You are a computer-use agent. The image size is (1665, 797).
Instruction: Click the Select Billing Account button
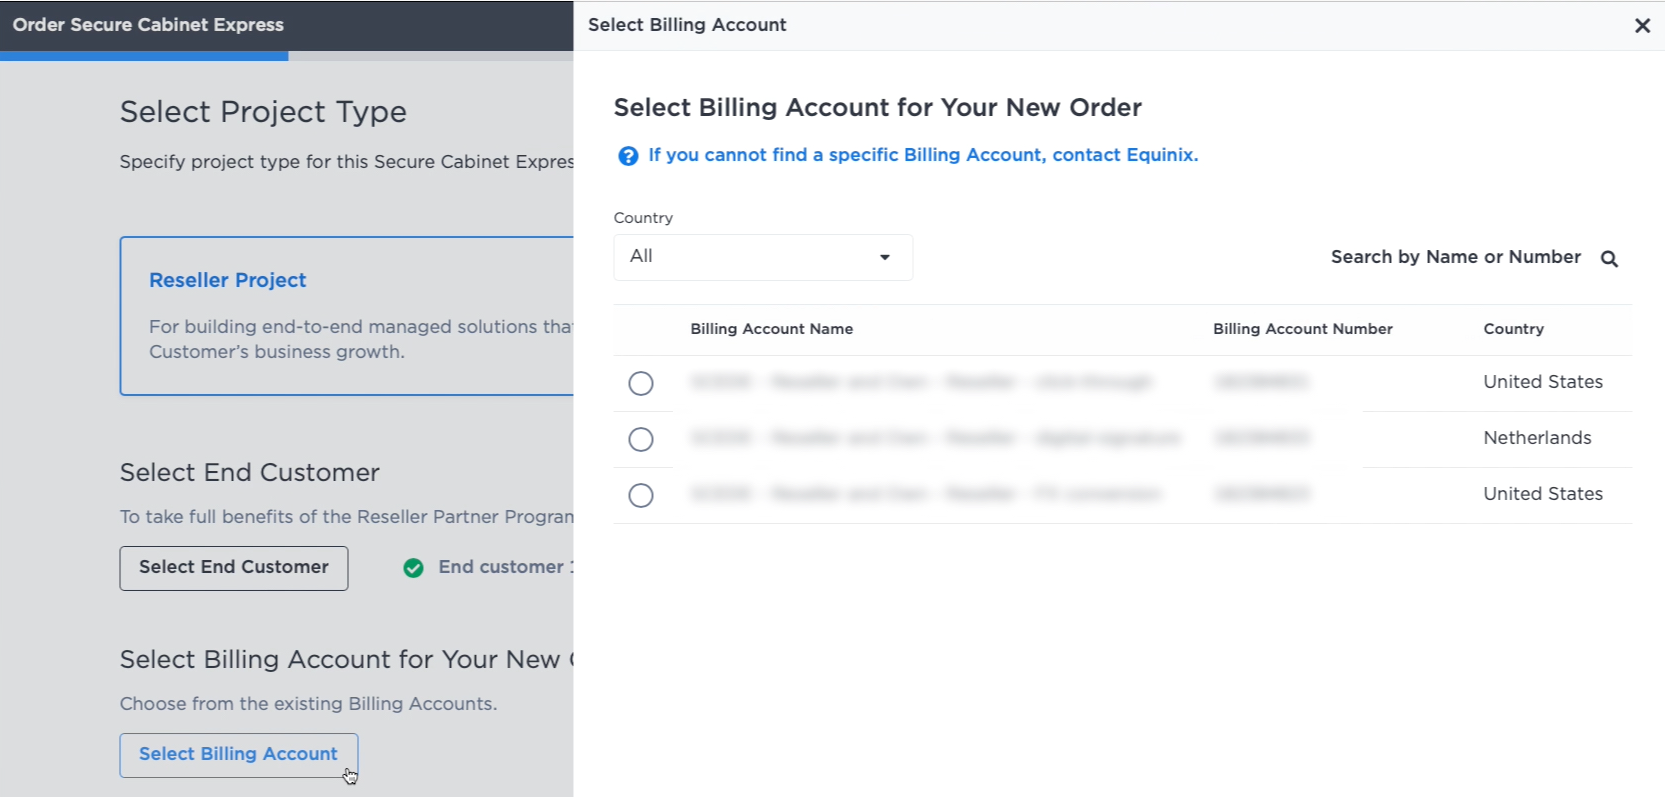[x=238, y=755]
